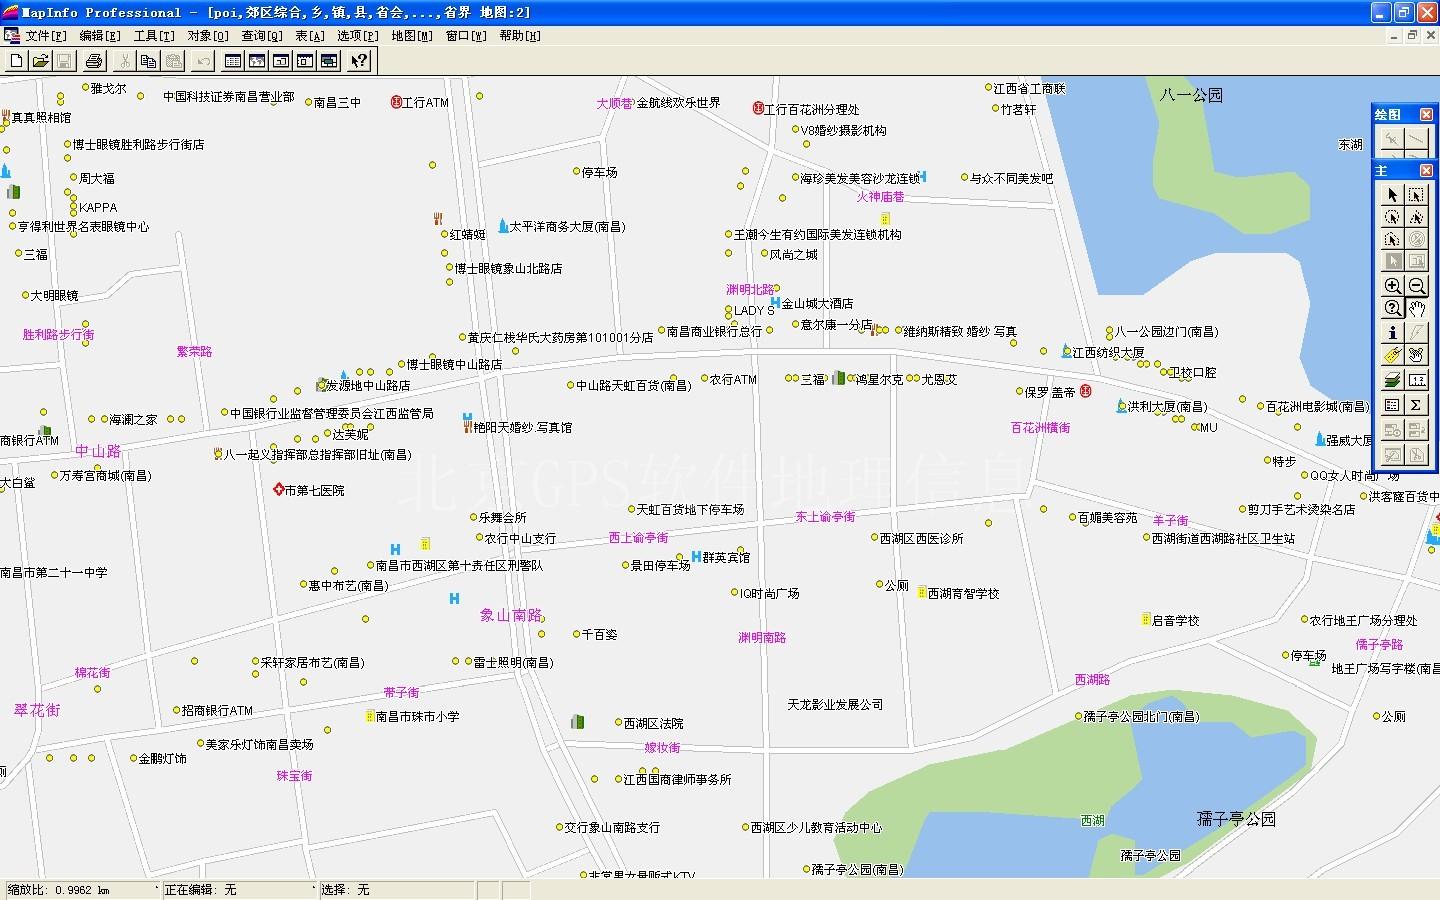This screenshot has height=900, width=1440.
Task: Click the Open Table folder icon
Action: point(40,61)
